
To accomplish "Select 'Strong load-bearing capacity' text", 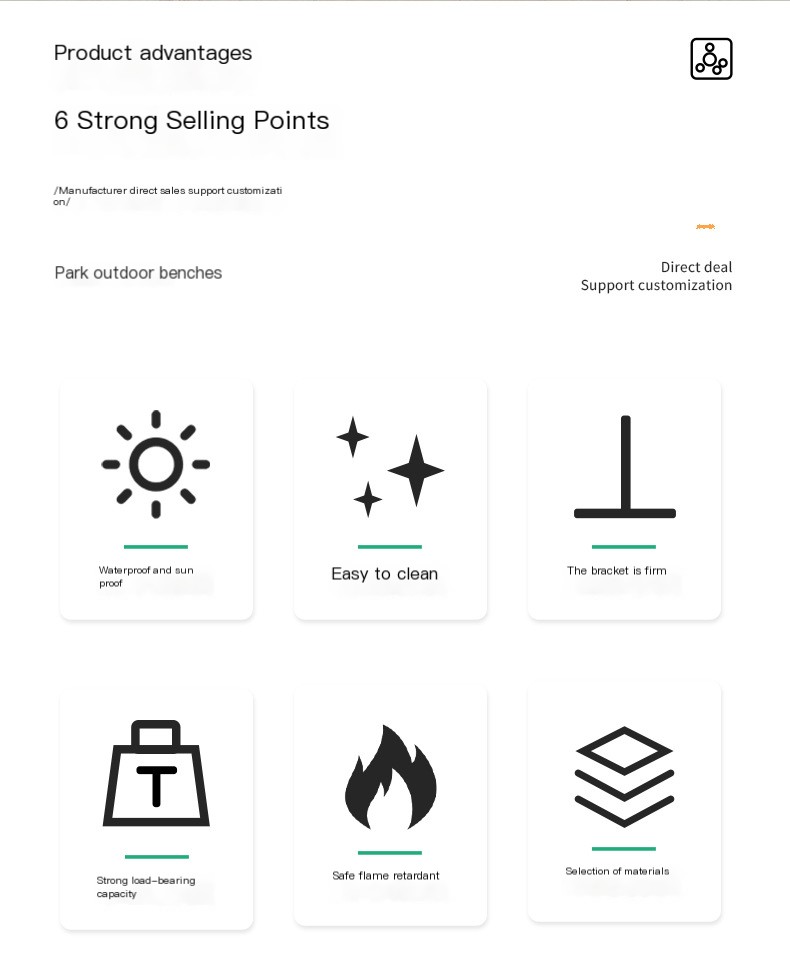I will 146,887.
